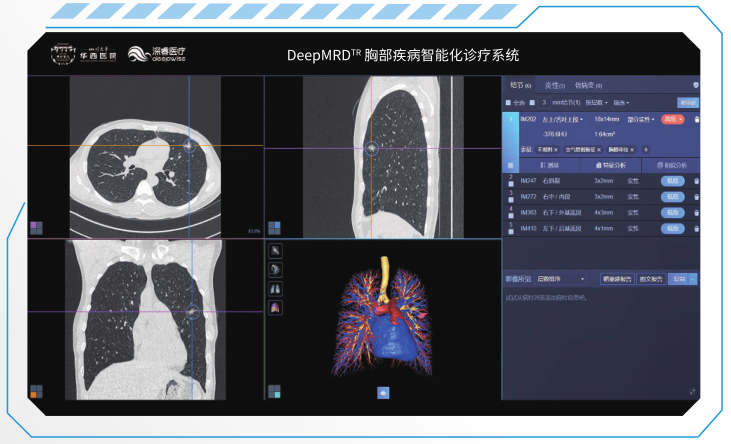Check the 全选 select-all checkbox
731x444 pixels.
[x=508, y=103]
